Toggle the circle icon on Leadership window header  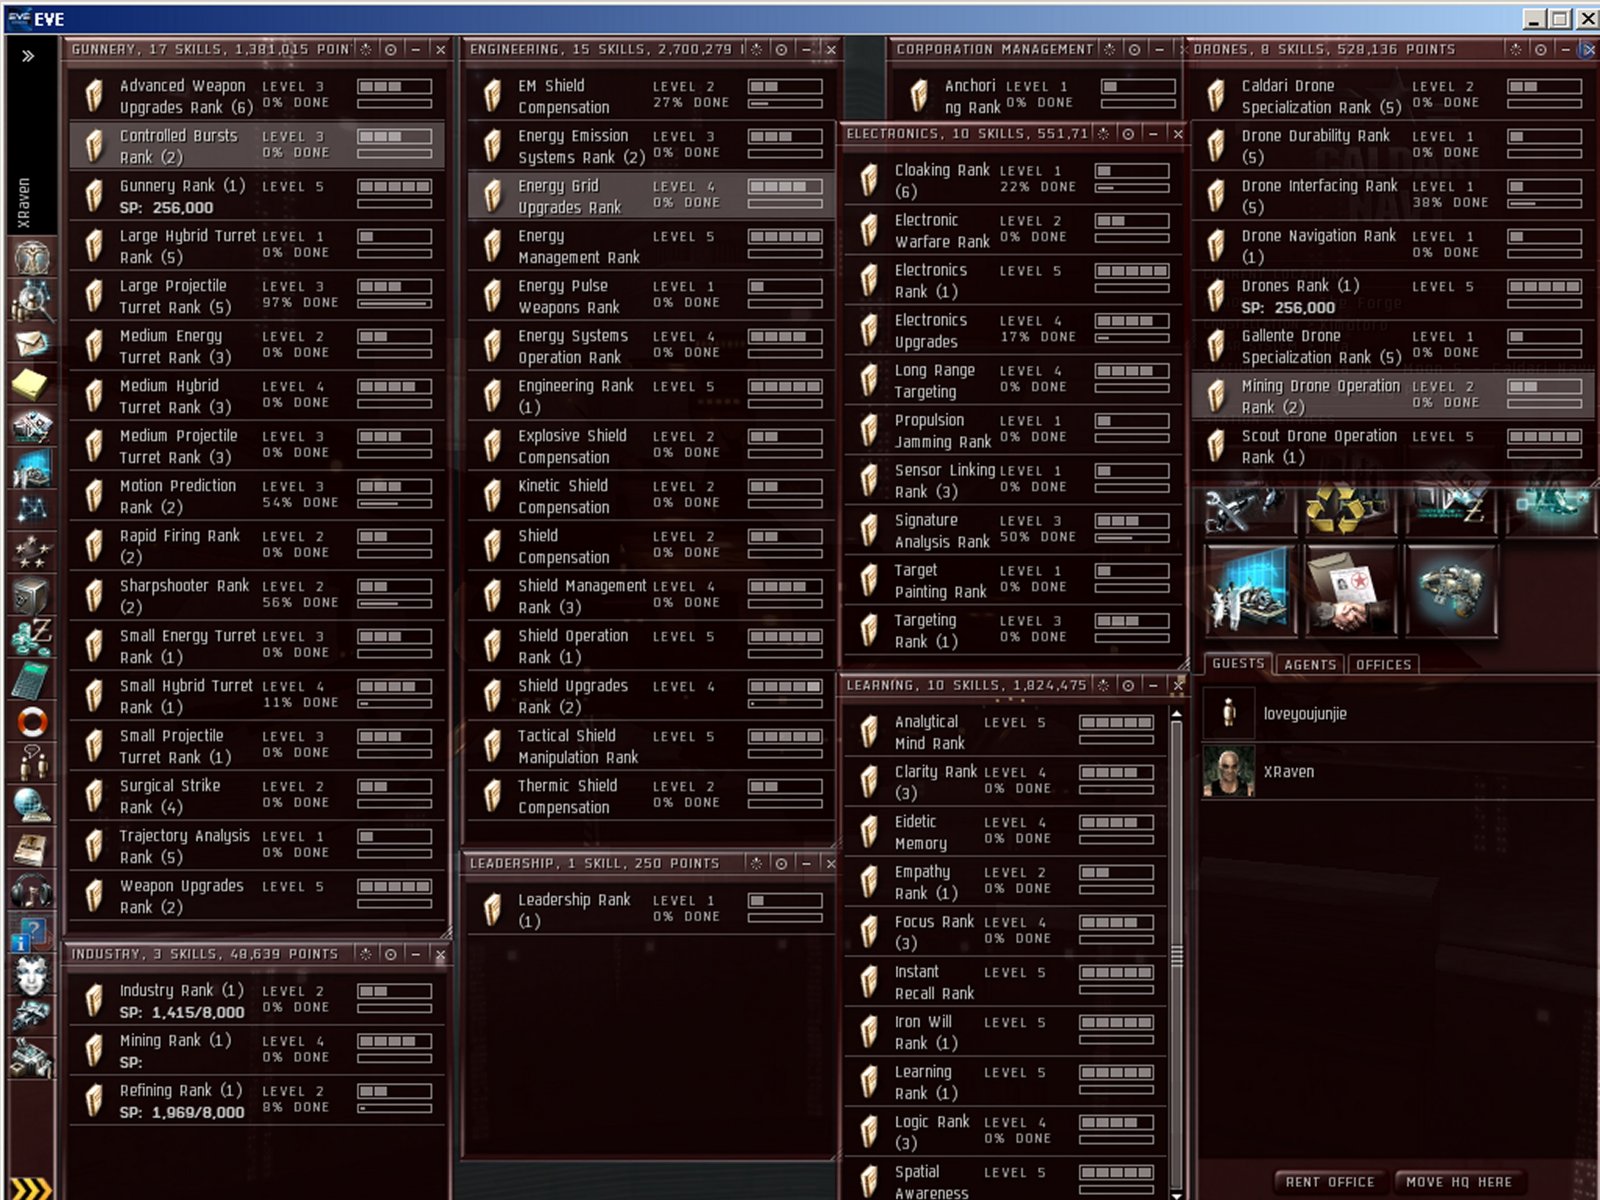[x=781, y=863]
